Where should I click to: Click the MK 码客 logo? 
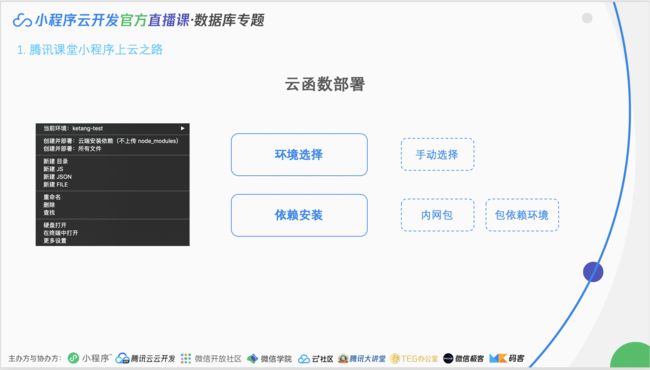click(498, 358)
